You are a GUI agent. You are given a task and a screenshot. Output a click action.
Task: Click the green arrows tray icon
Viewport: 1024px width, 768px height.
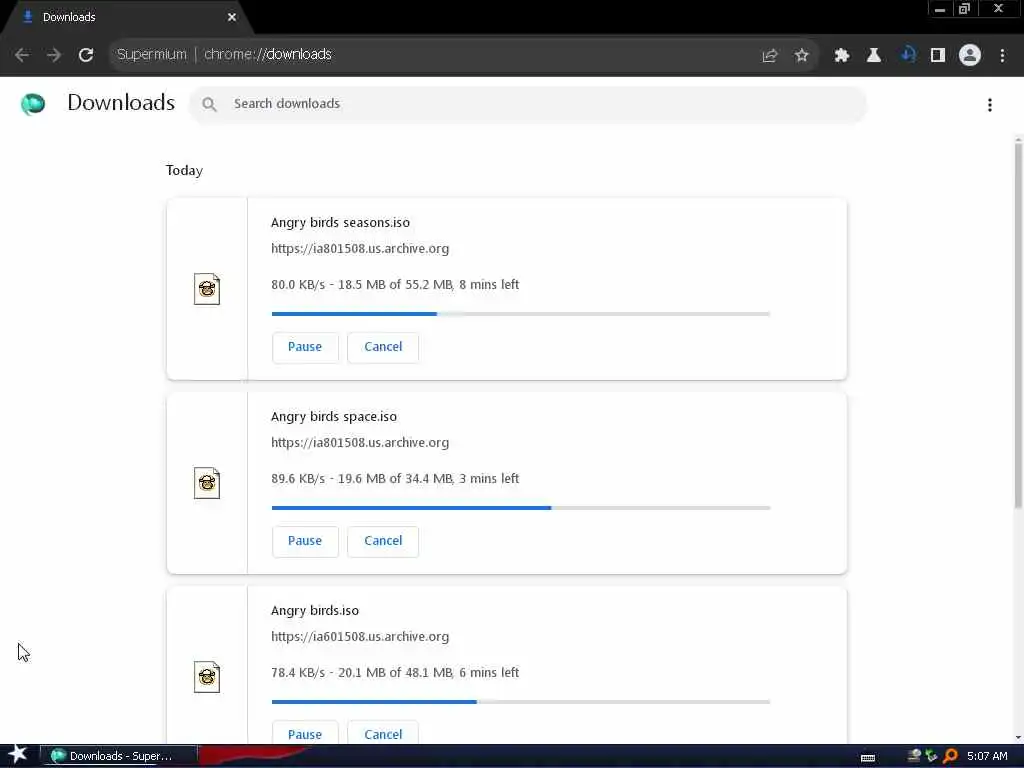click(932, 756)
